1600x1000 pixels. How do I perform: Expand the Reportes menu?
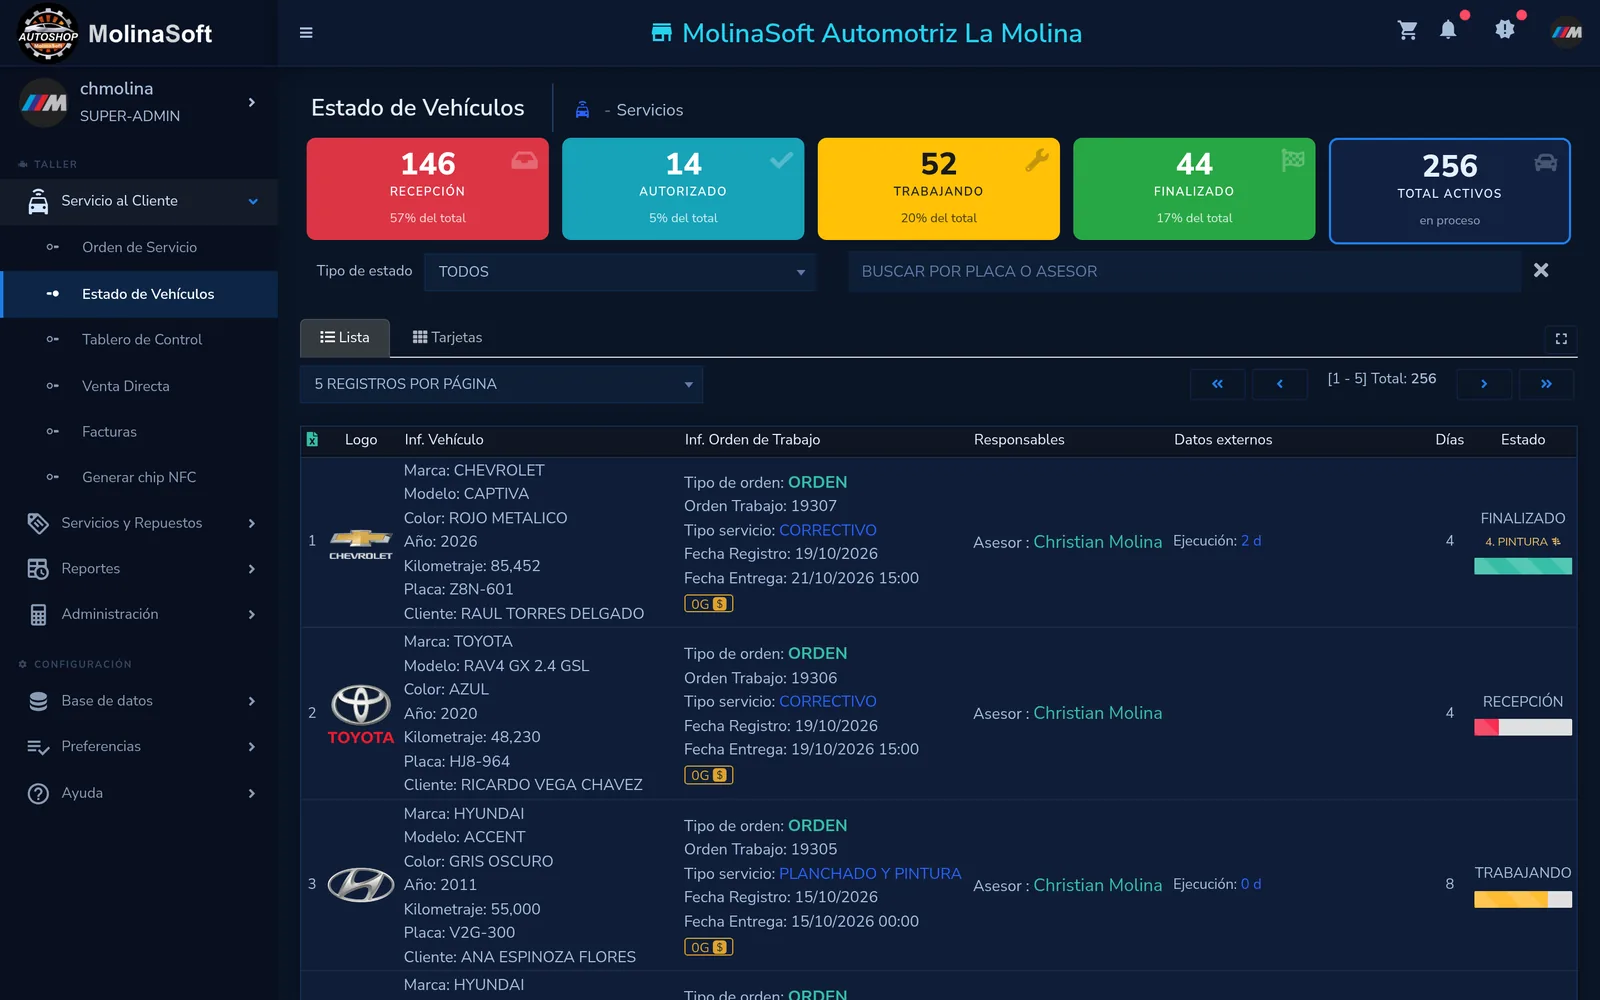139,569
